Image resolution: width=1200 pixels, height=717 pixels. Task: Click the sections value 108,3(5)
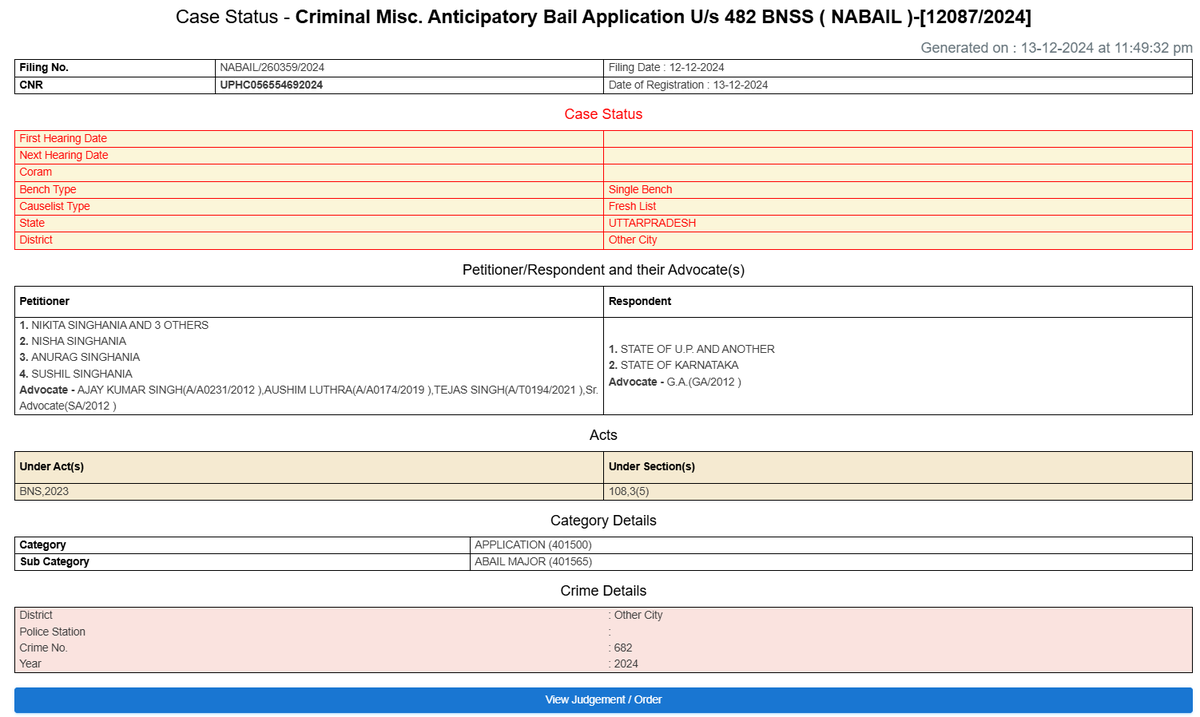629,492
